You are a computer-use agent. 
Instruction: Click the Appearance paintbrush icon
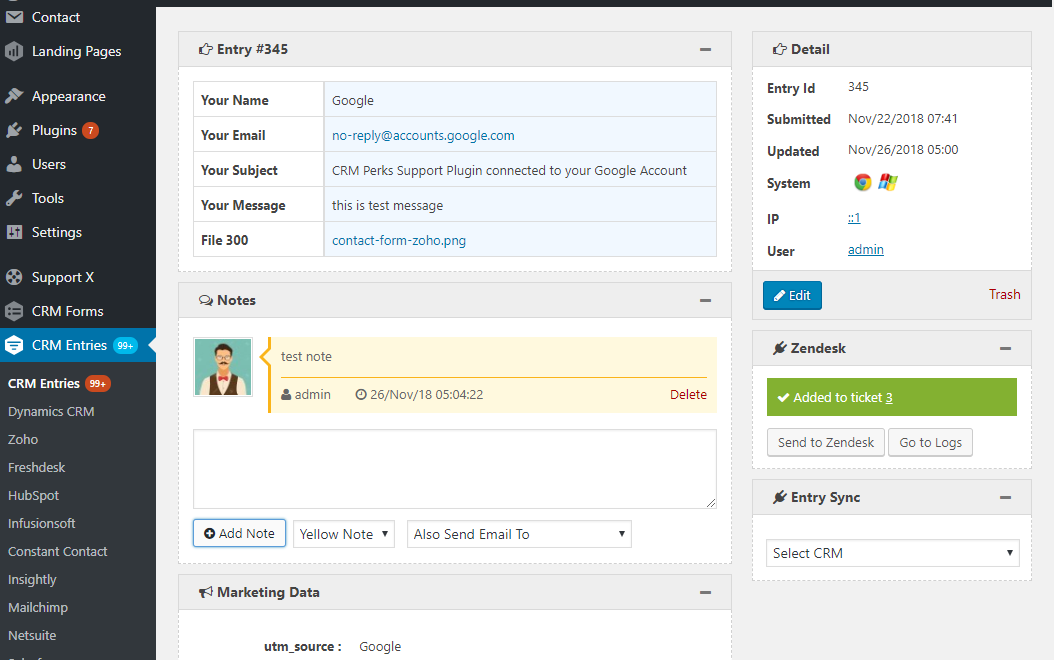point(14,96)
